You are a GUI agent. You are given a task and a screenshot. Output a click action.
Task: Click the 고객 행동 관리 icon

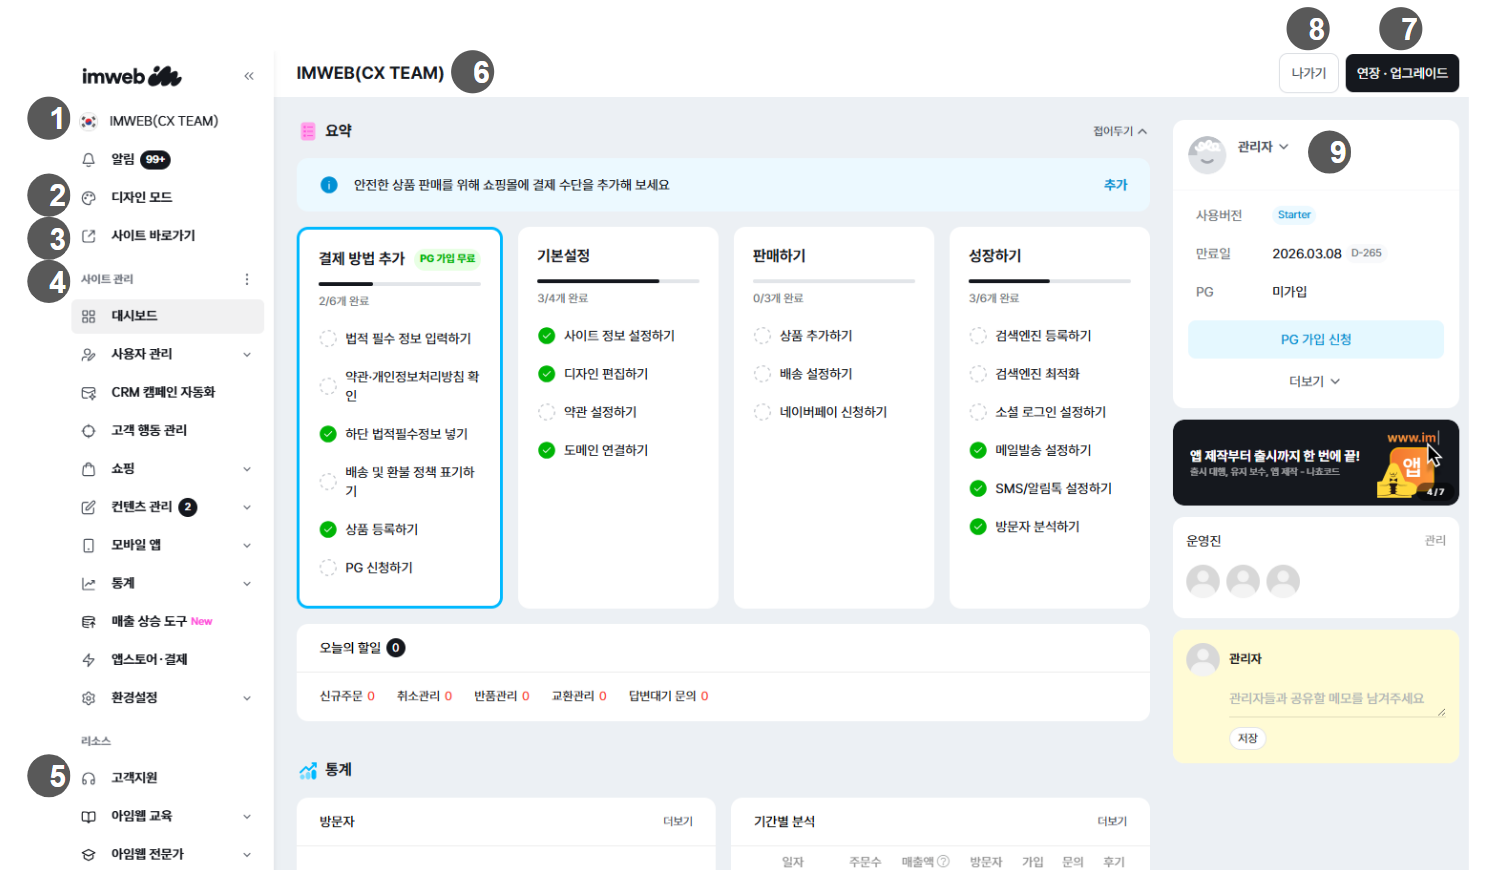pyautogui.click(x=89, y=431)
